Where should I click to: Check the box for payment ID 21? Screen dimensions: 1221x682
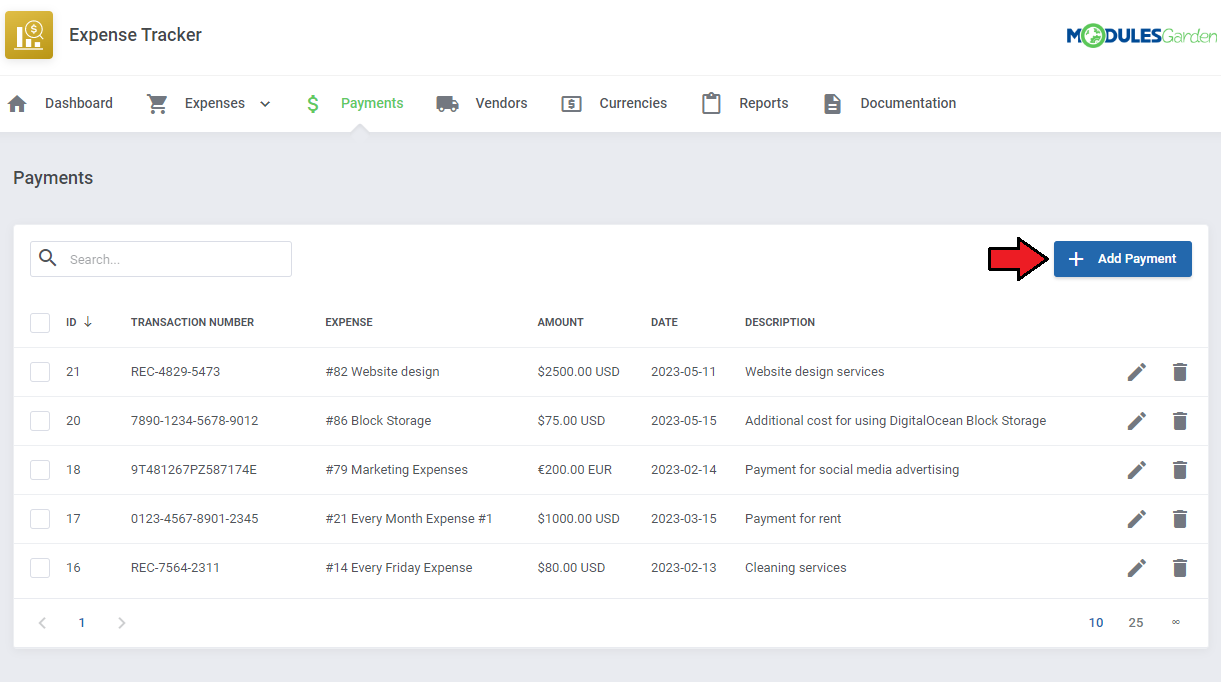pos(40,372)
